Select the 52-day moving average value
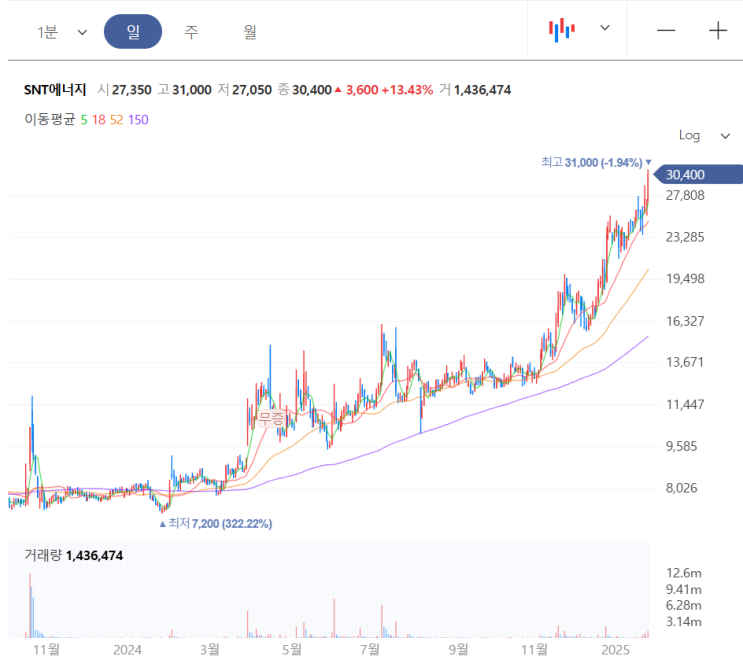 117,120
